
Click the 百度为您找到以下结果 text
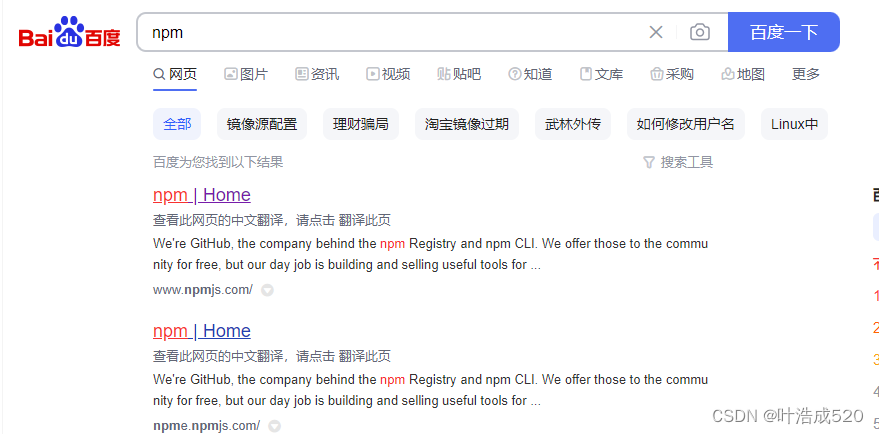pyautogui.click(x=218, y=163)
